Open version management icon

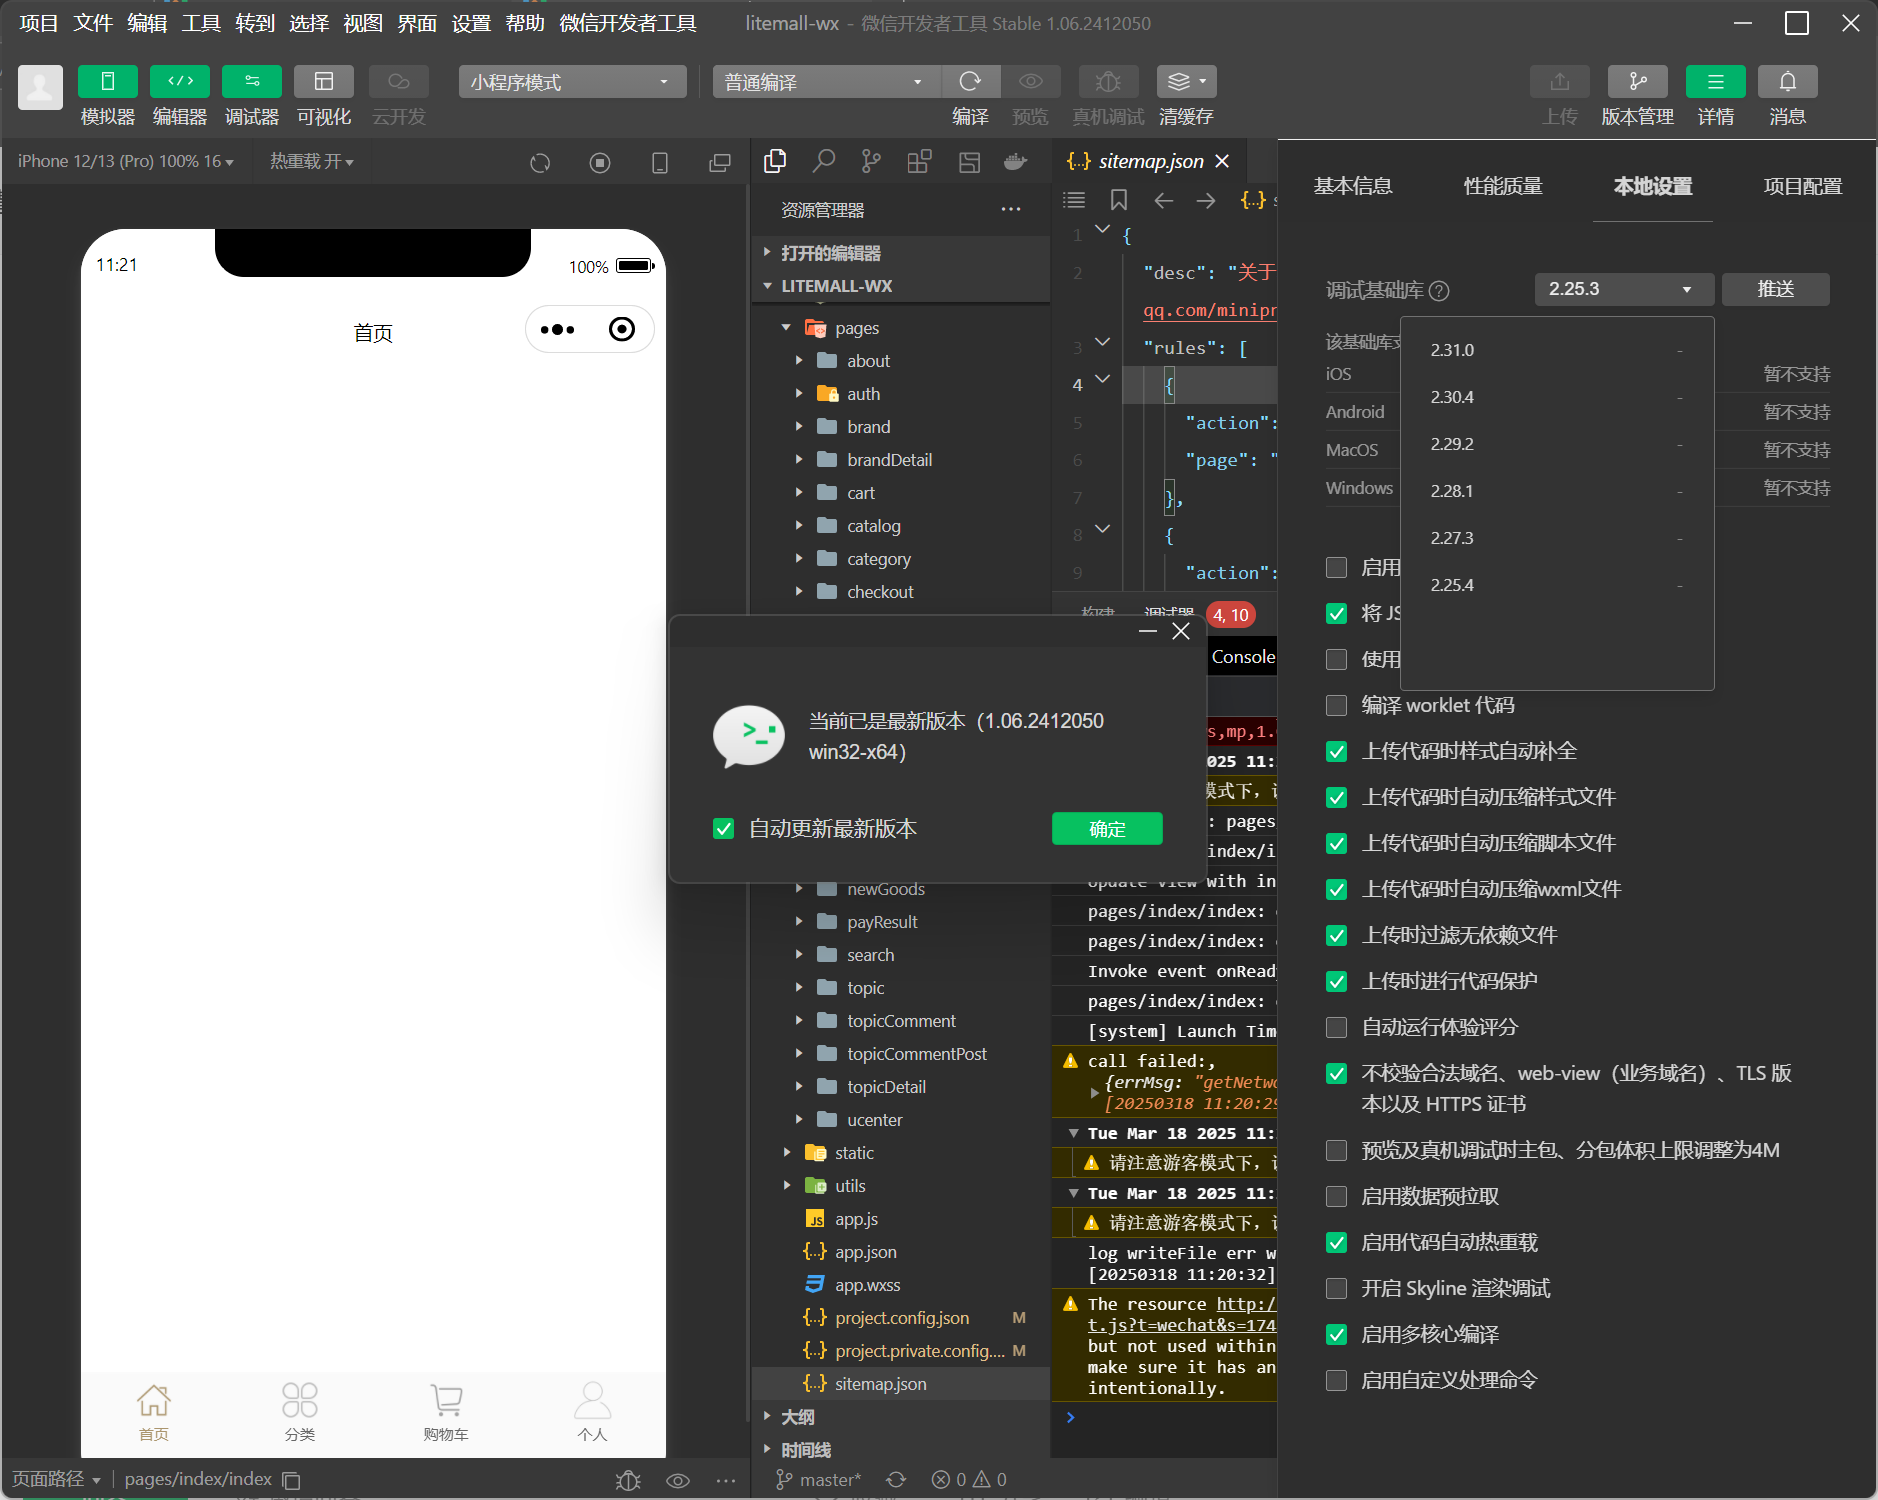pos(1637,81)
